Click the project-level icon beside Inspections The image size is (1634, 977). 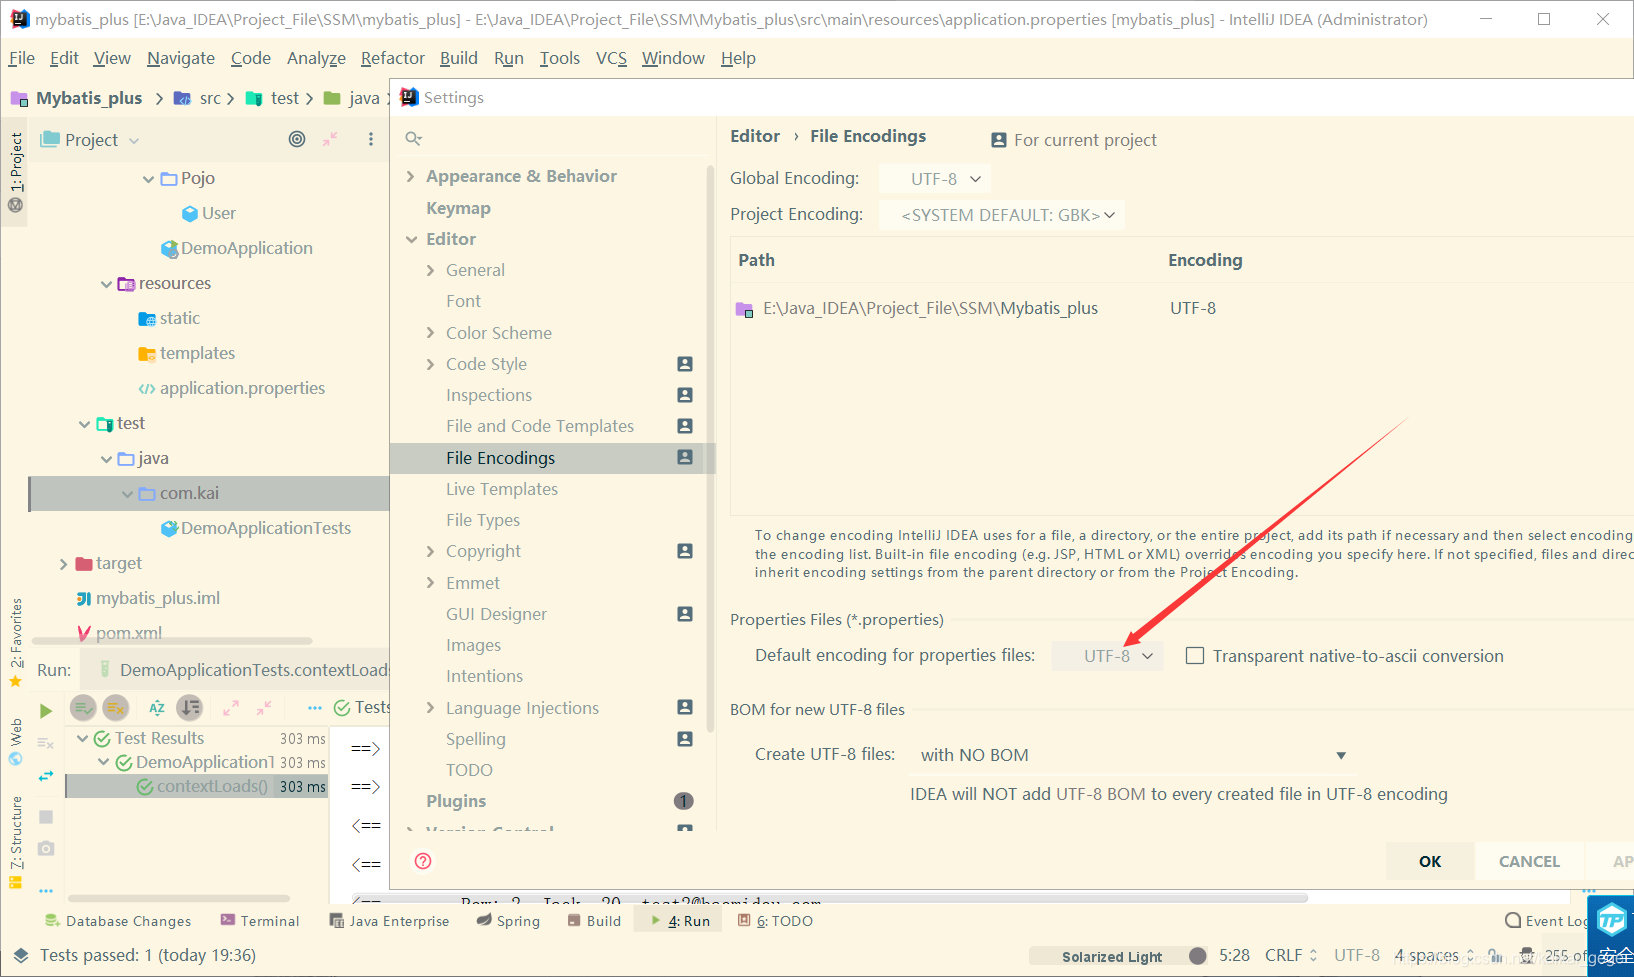685,395
